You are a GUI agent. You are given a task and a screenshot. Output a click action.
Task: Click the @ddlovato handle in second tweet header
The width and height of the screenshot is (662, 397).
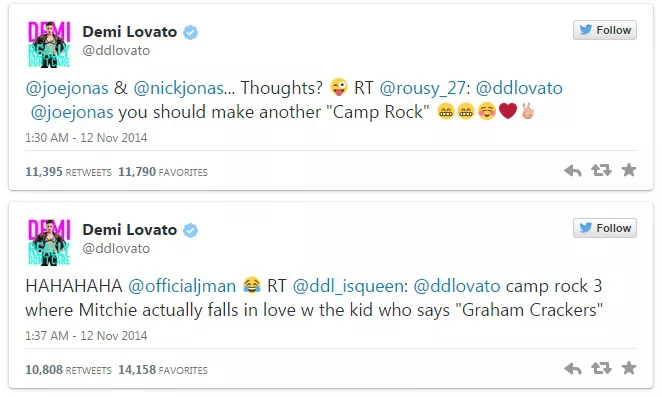click(x=116, y=248)
